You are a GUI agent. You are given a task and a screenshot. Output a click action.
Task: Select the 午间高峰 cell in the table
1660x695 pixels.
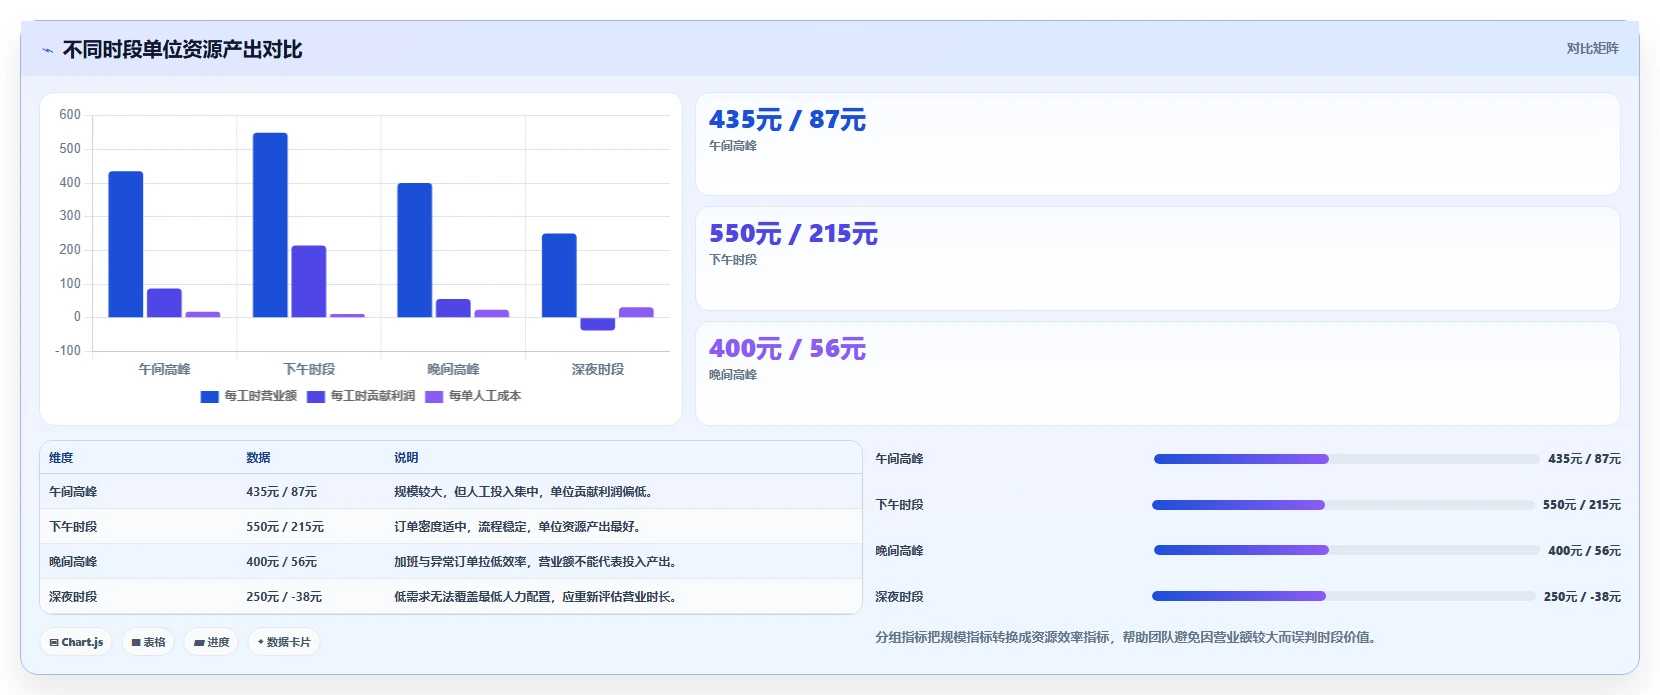click(73, 491)
